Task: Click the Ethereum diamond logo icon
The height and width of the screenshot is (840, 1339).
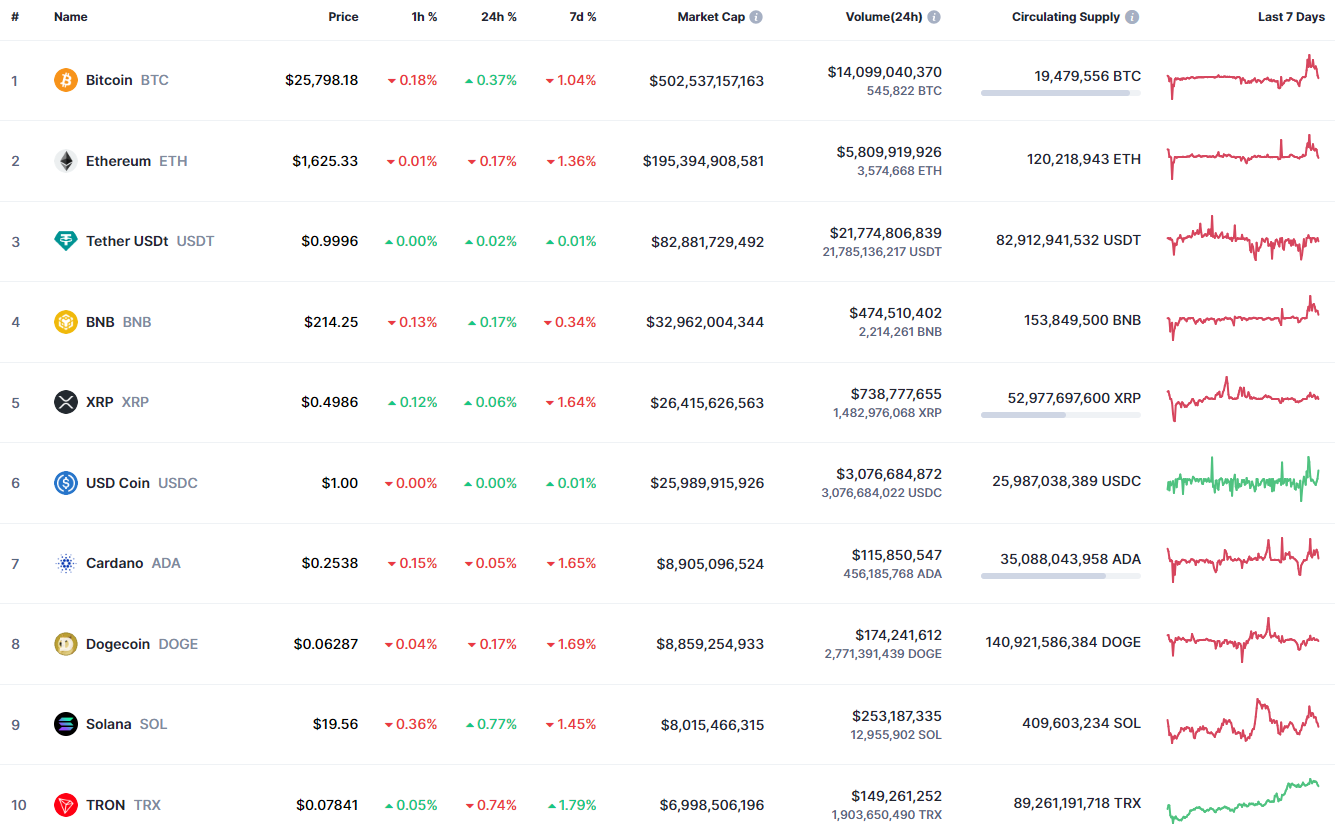Action: click(66, 161)
